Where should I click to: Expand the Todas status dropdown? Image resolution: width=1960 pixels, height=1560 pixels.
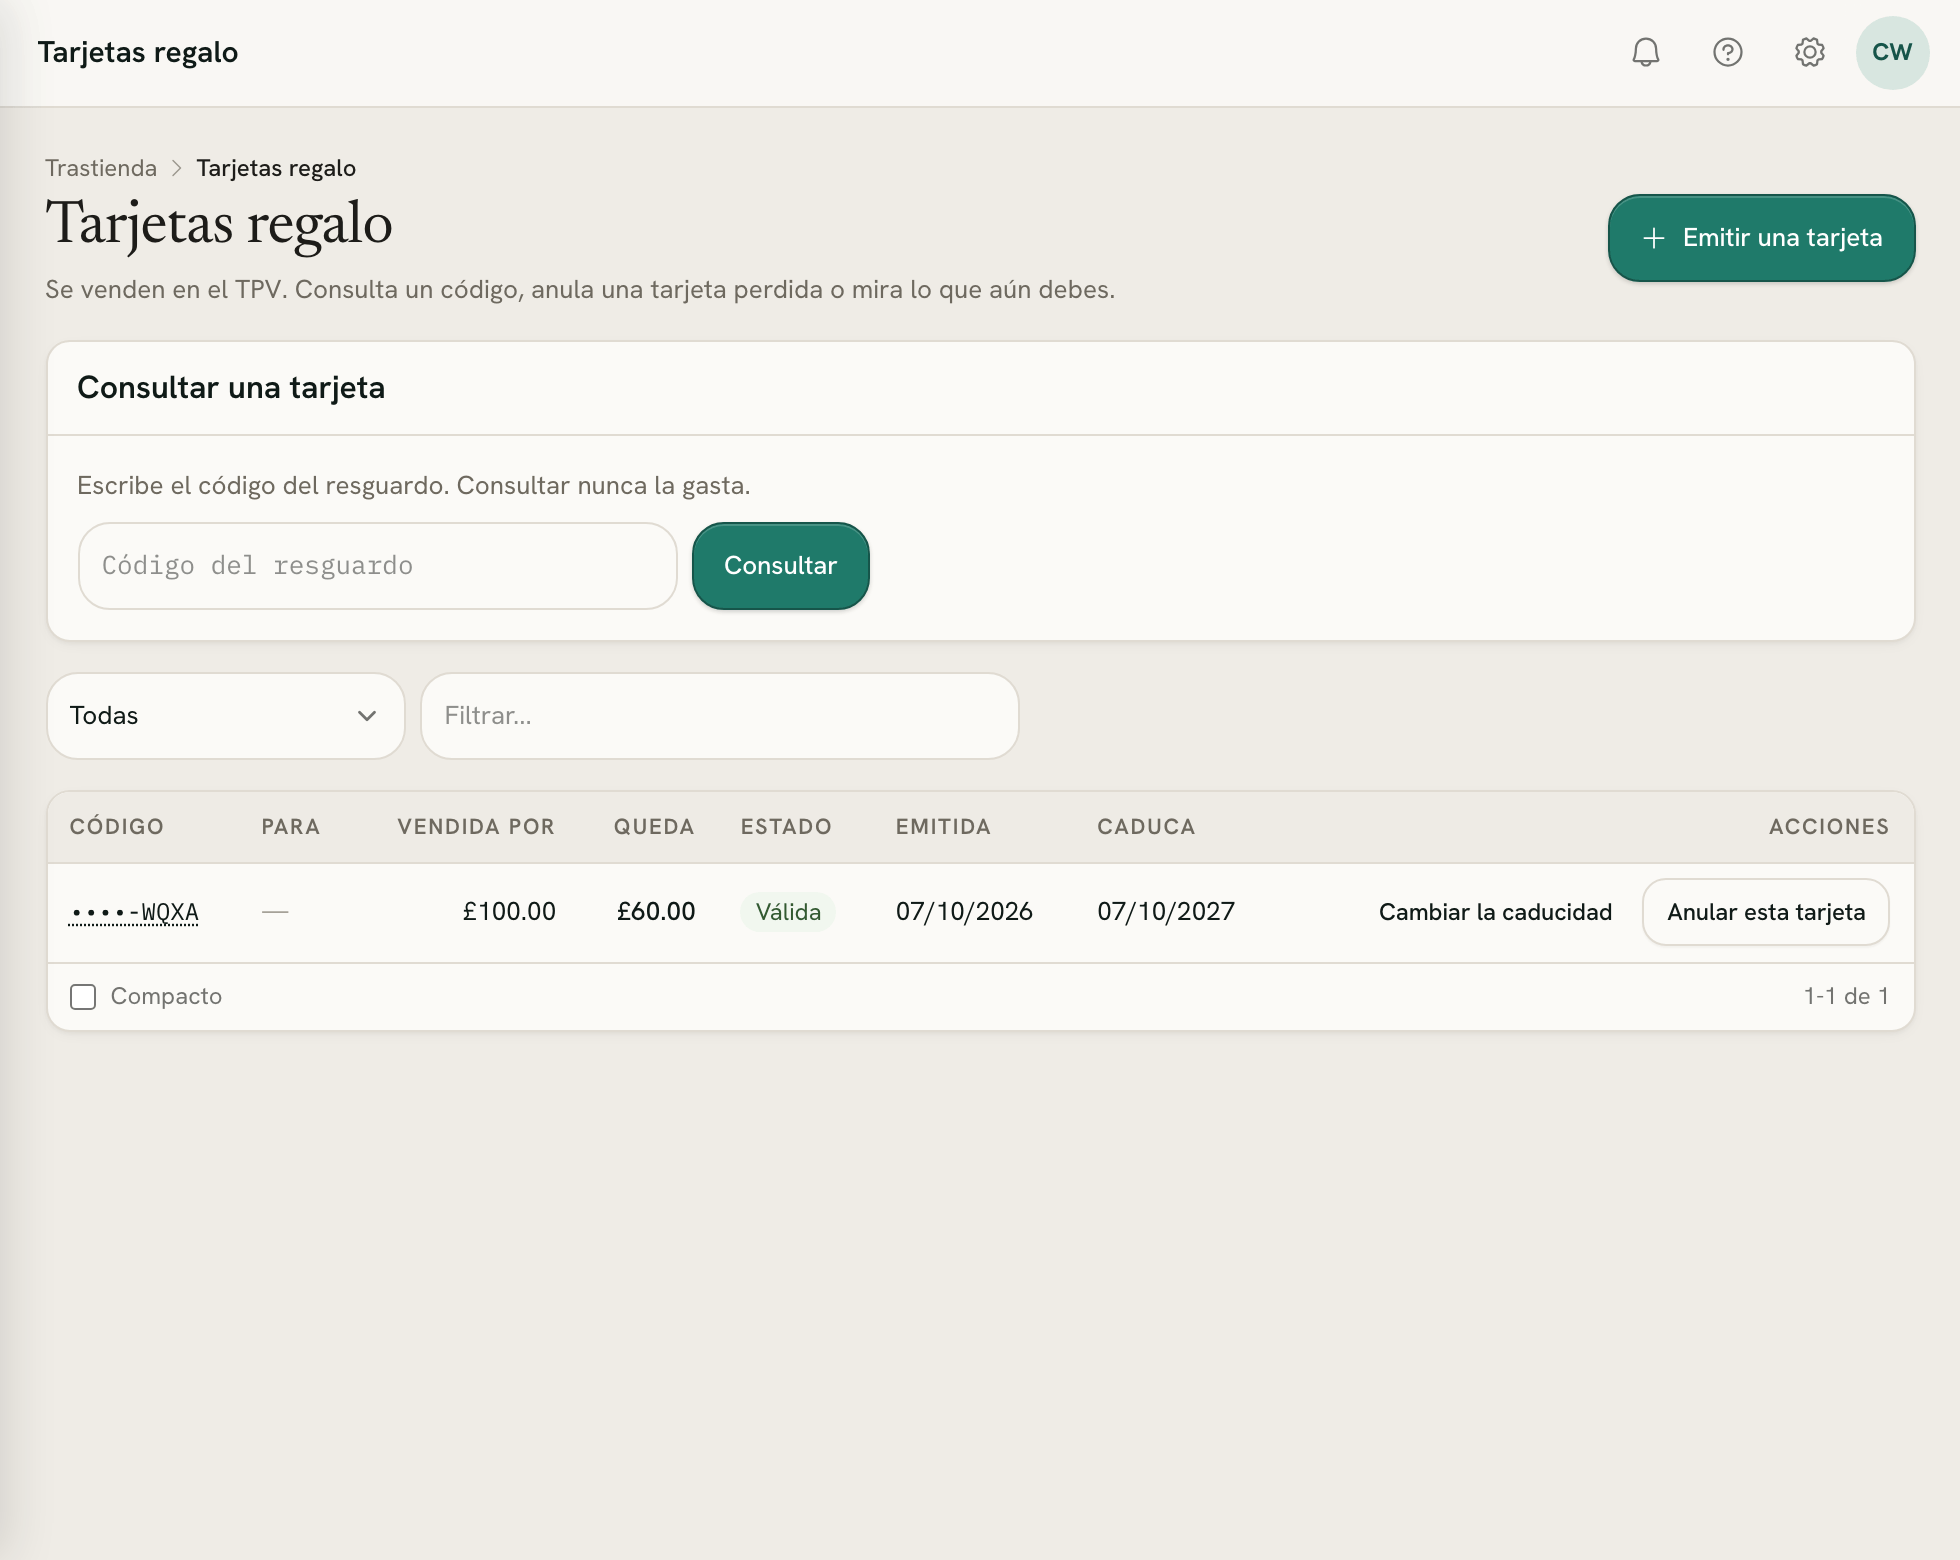click(x=226, y=716)
